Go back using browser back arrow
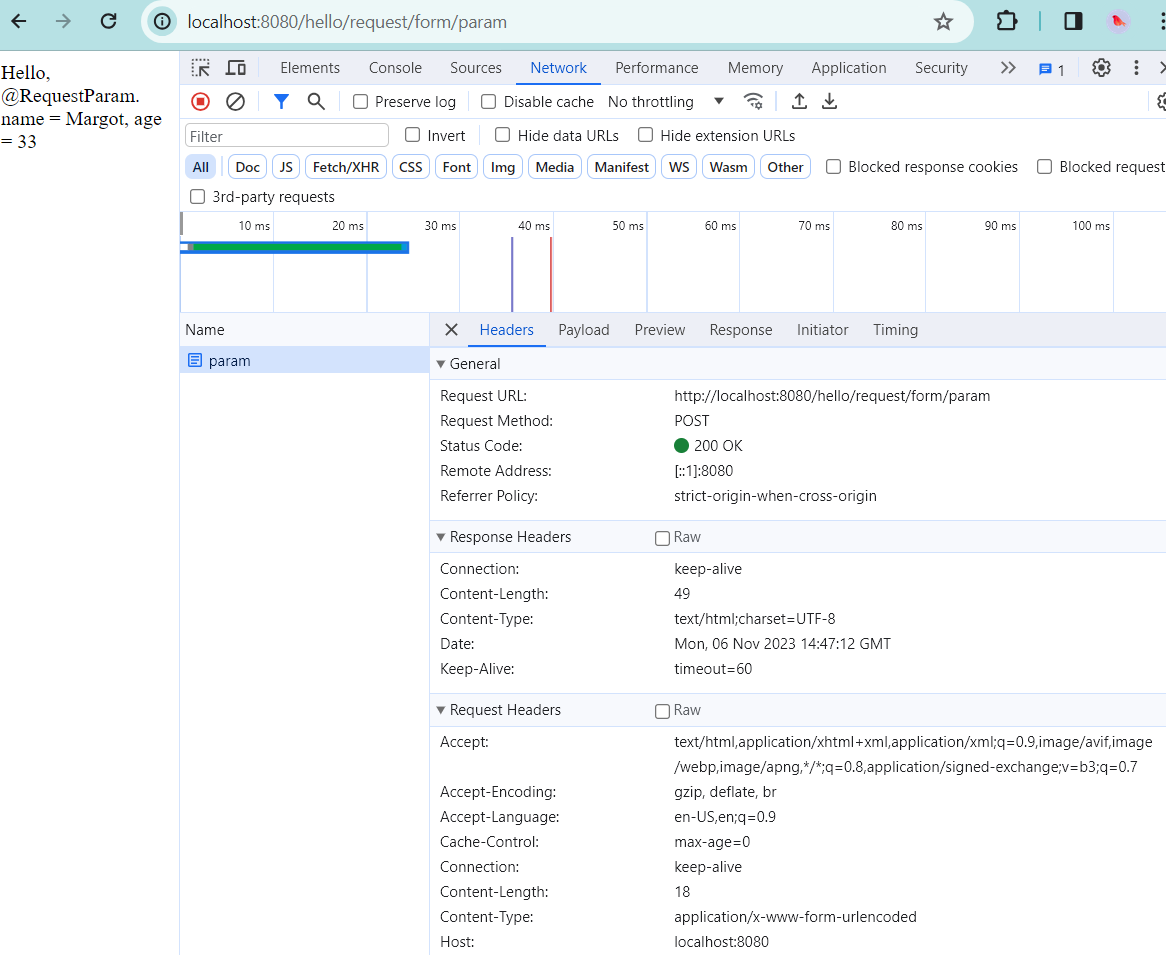This screenshot has width=1166, height=955. 19,22
